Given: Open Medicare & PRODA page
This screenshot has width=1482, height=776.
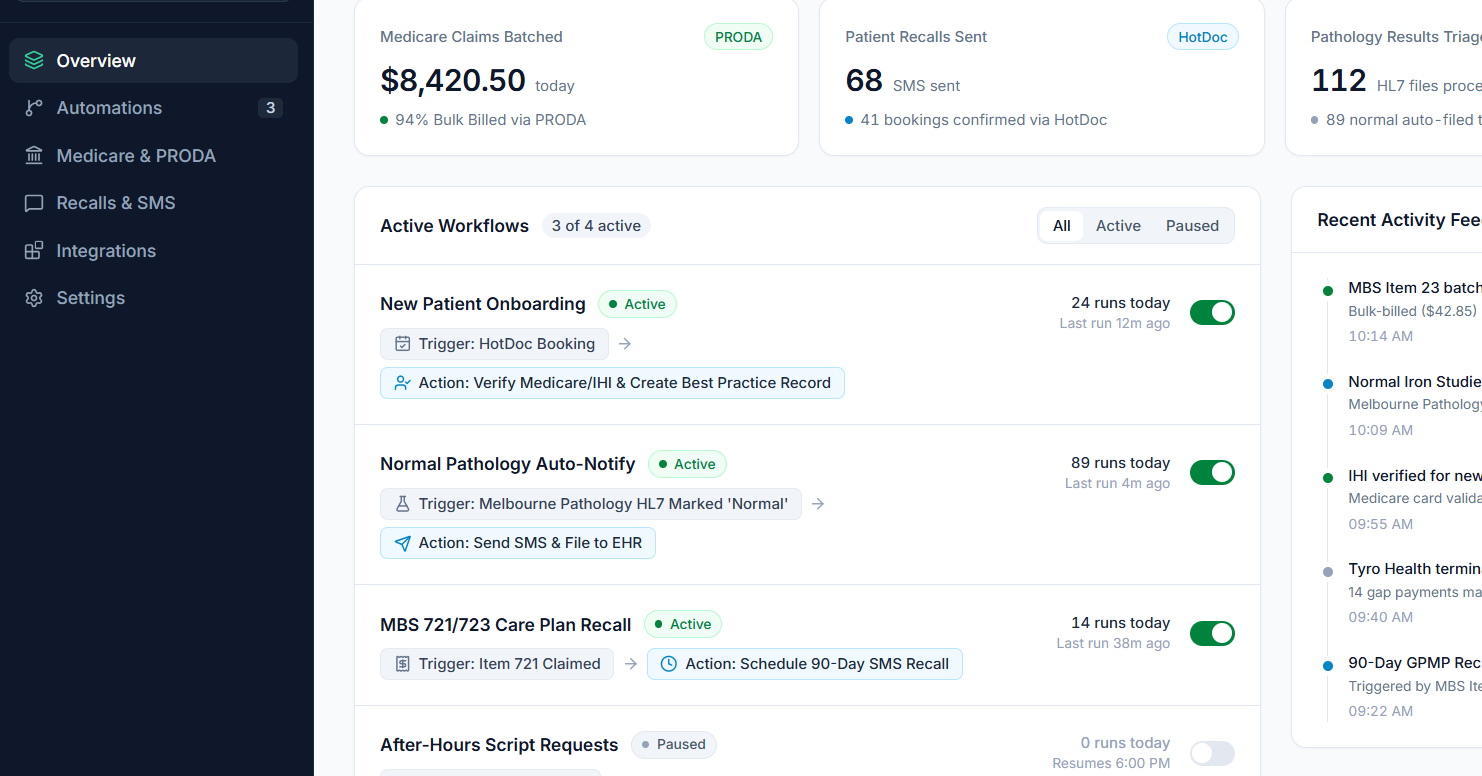Looking at the screenshot, I should (153, 156).
